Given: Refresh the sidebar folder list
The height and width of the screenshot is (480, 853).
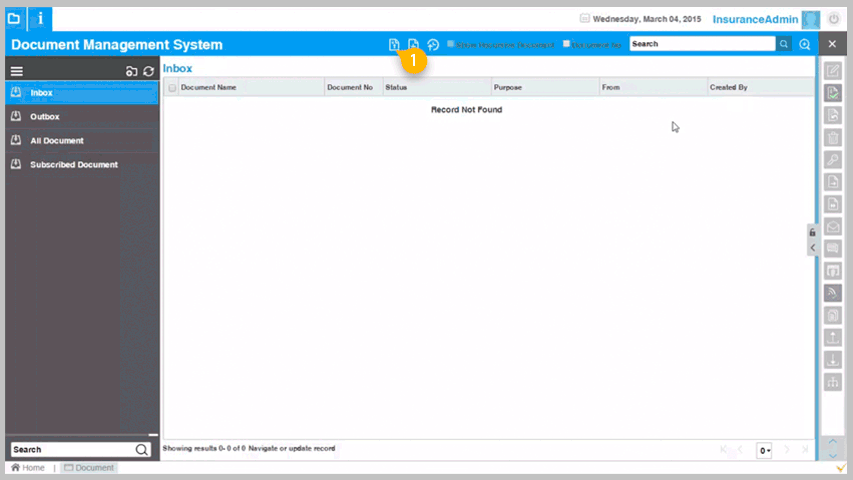Looking at the screenshot, I should pos(149,71).
